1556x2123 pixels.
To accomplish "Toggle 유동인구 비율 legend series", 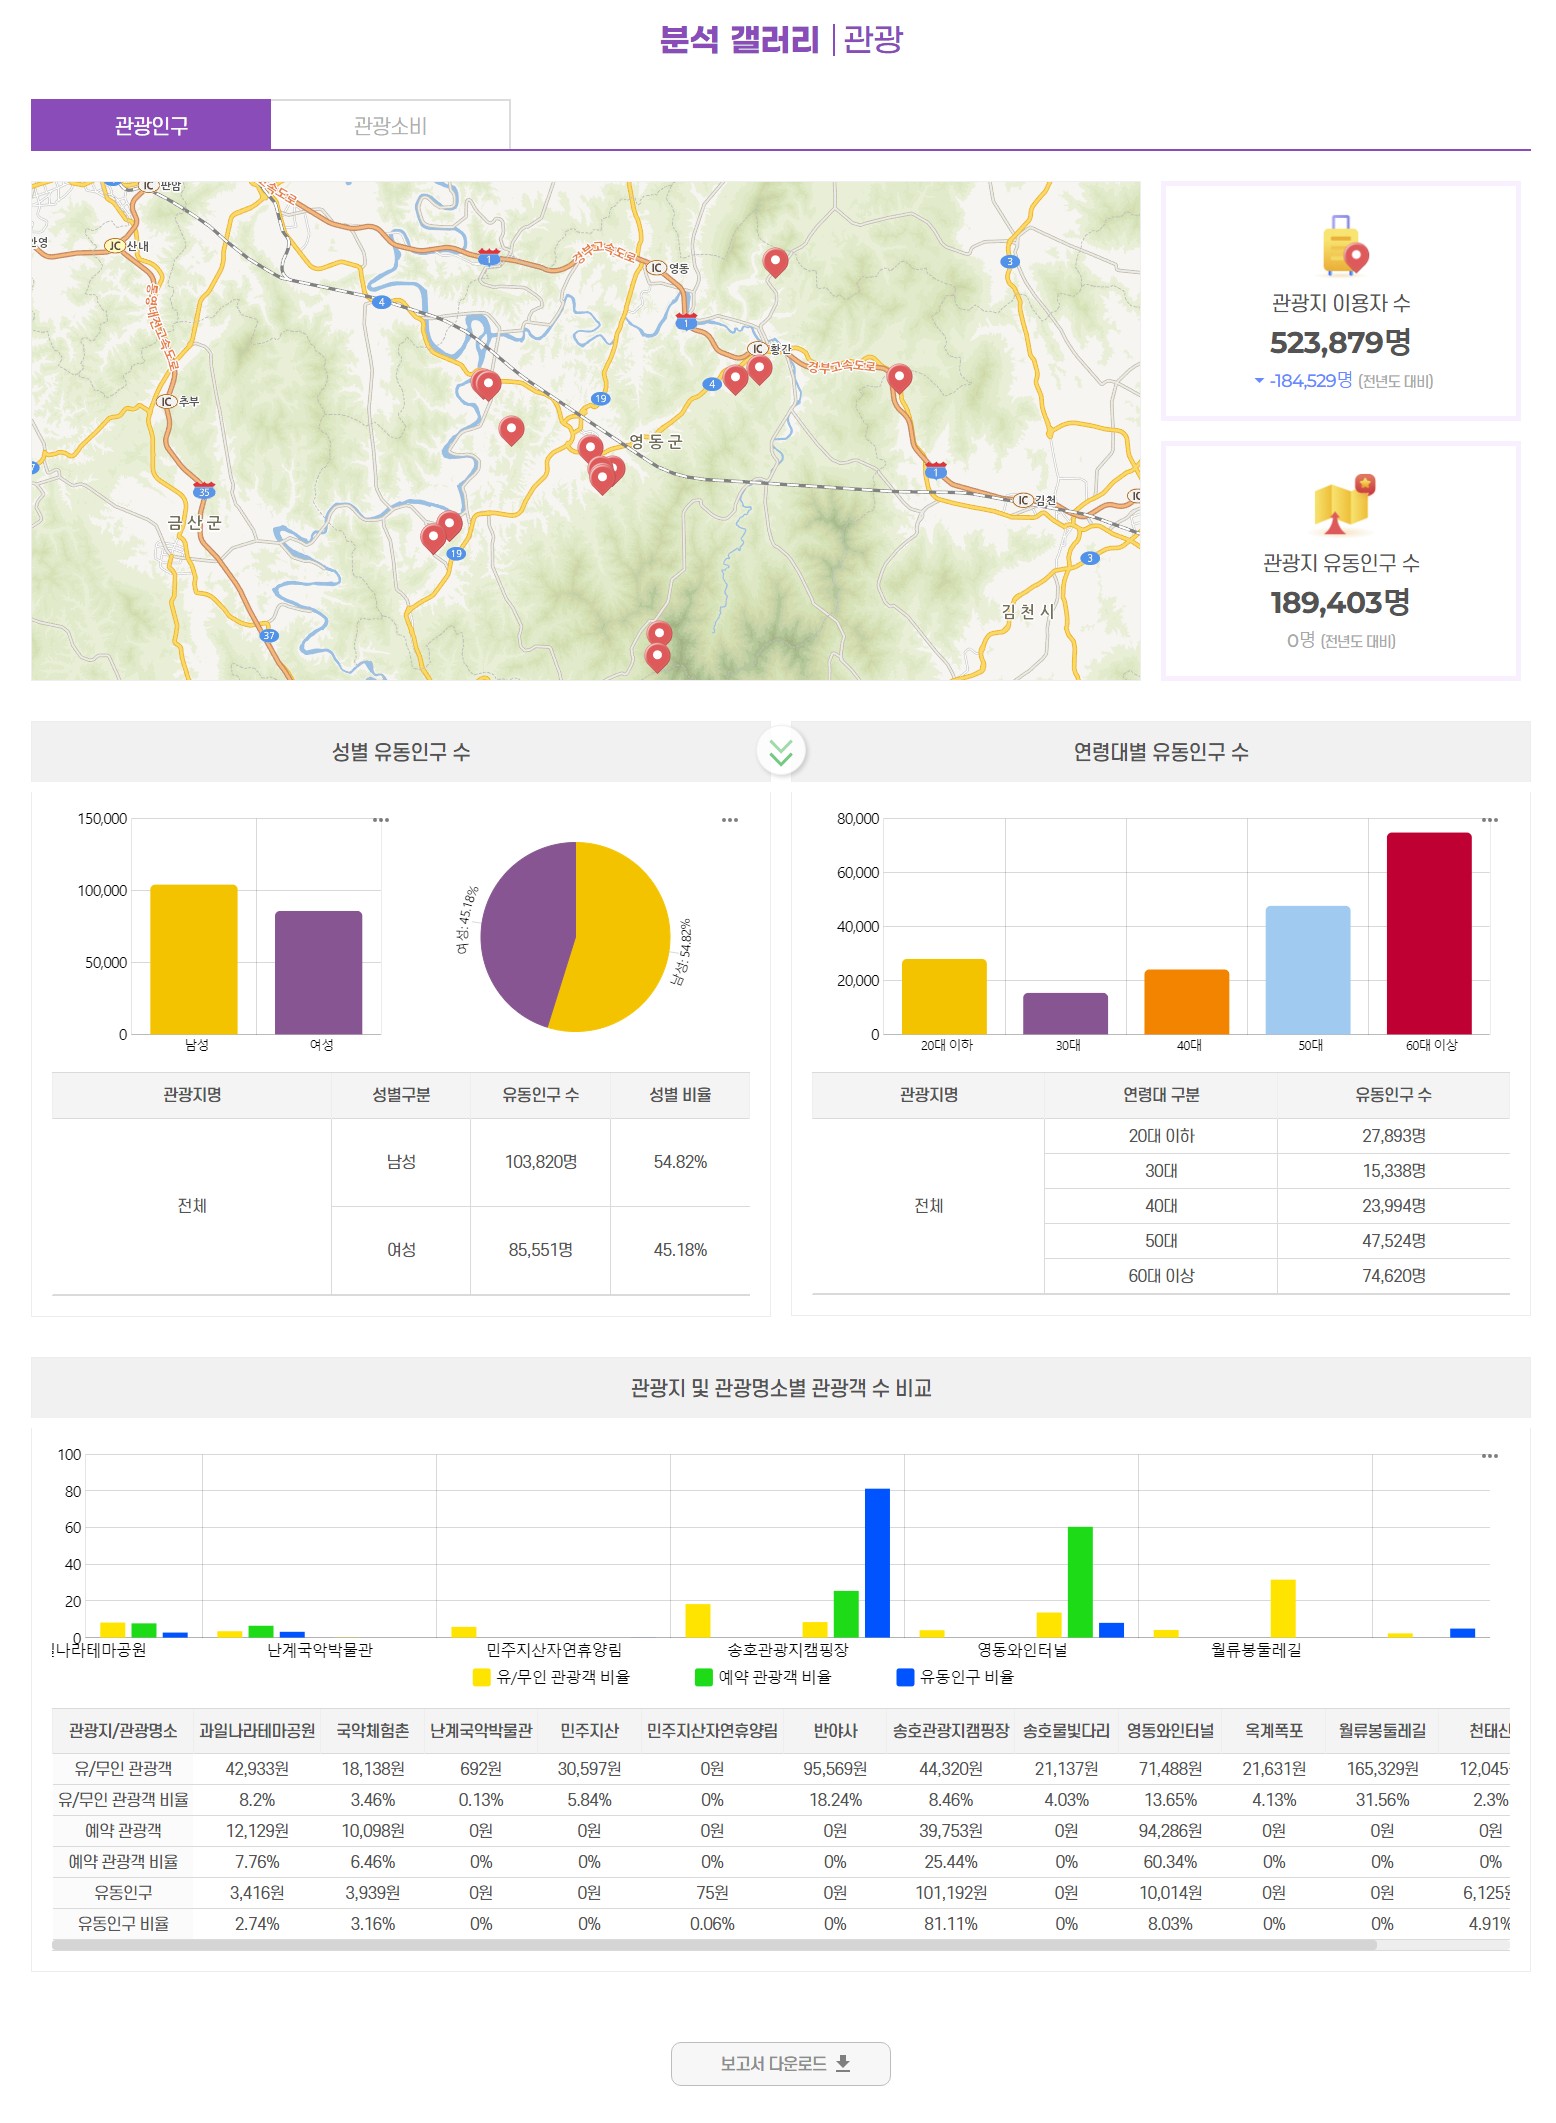I will (x=955, y=1677).
